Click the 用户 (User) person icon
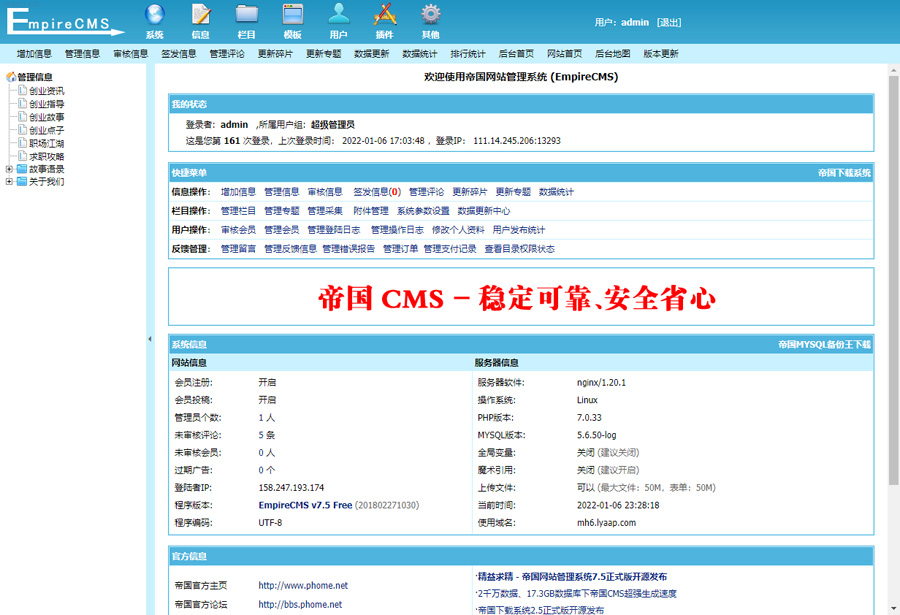 pyautogui.click(x=338, y=15)
